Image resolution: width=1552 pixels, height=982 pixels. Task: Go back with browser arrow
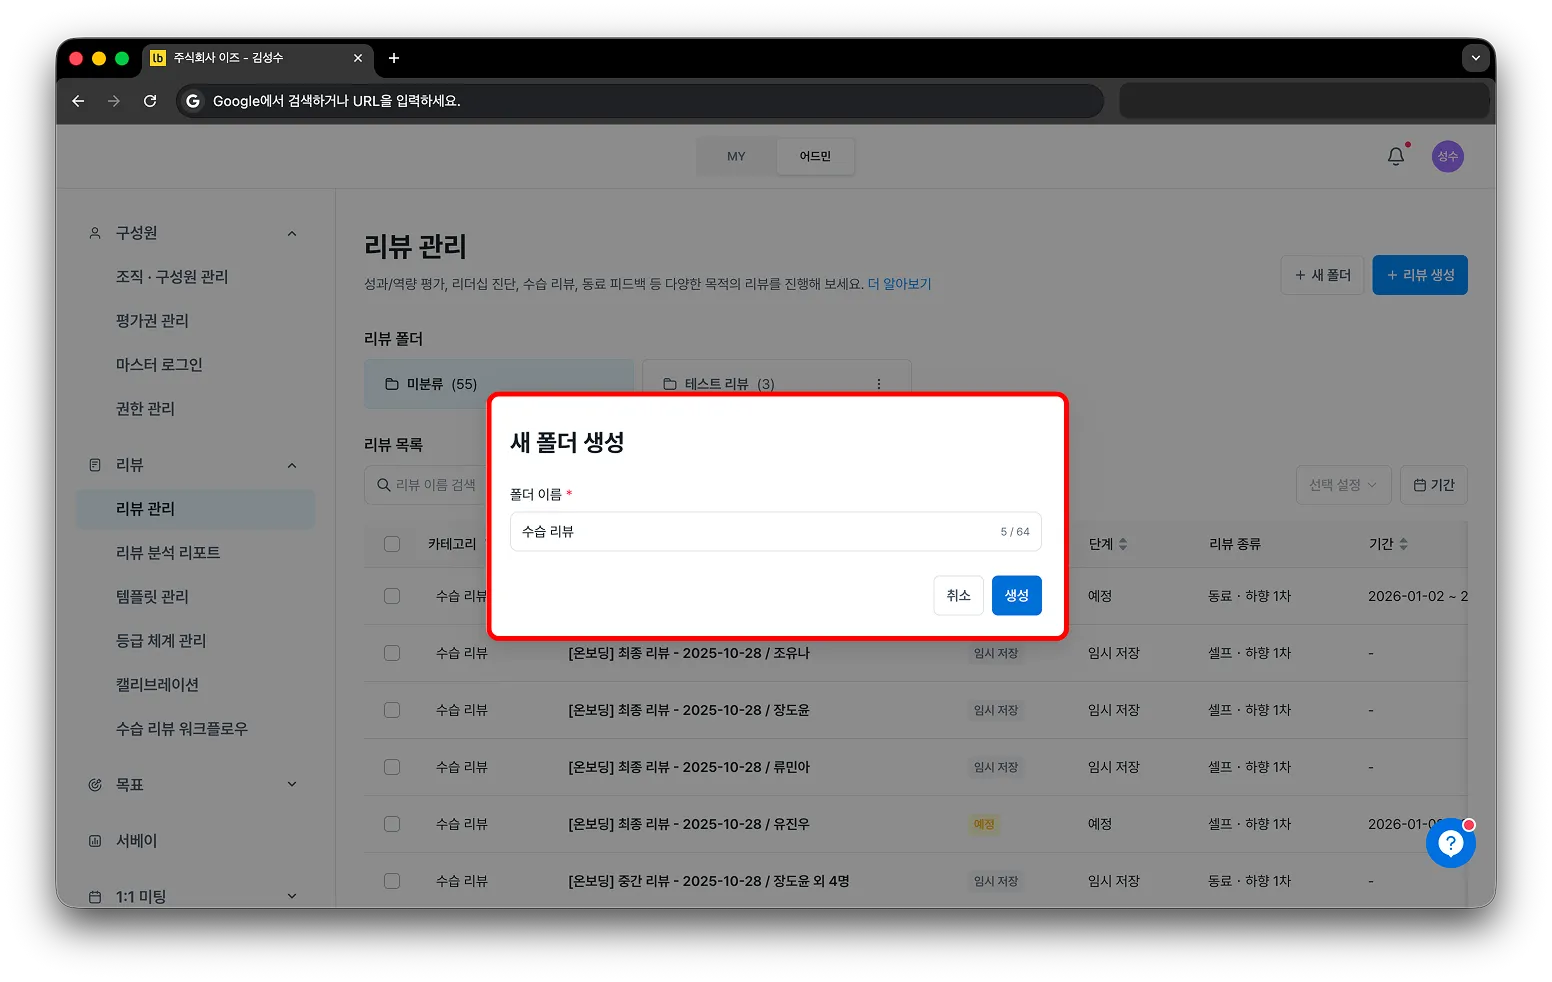coord(78,101)
